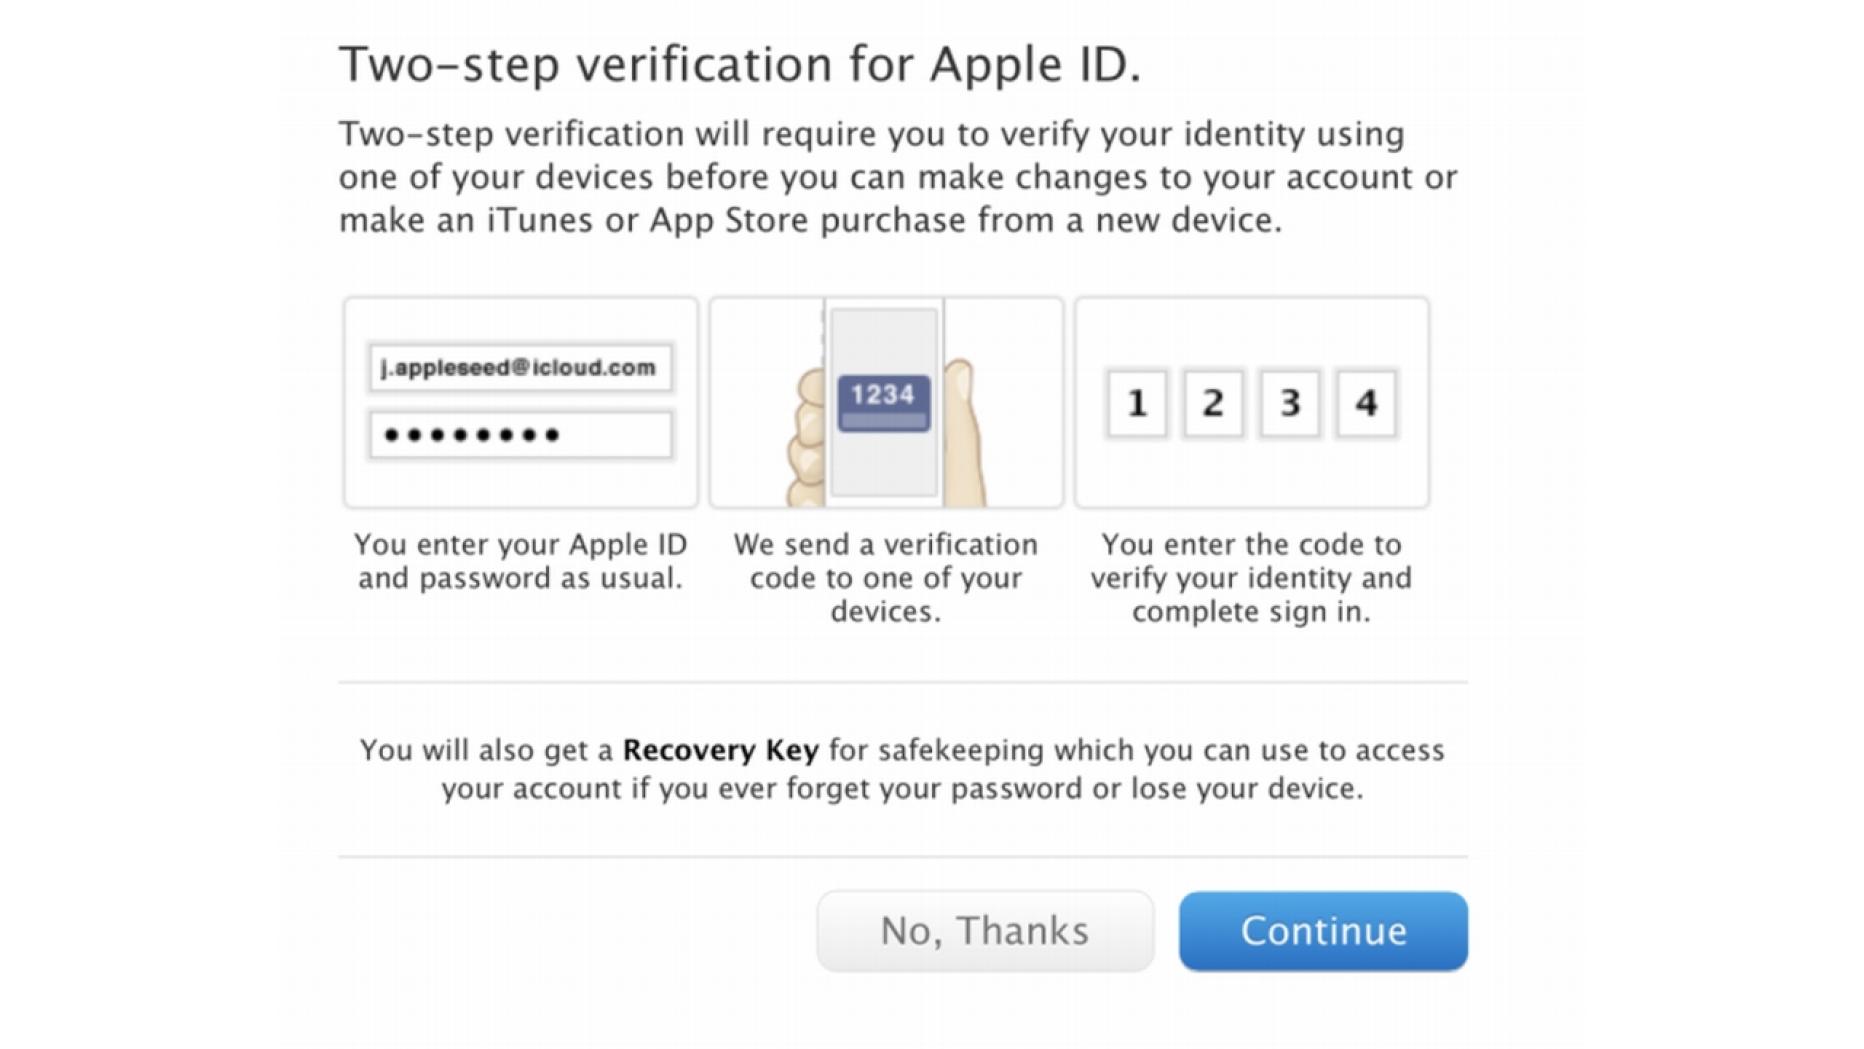
Task: Click the bold Recovery Key text
Action: point(720,750)
